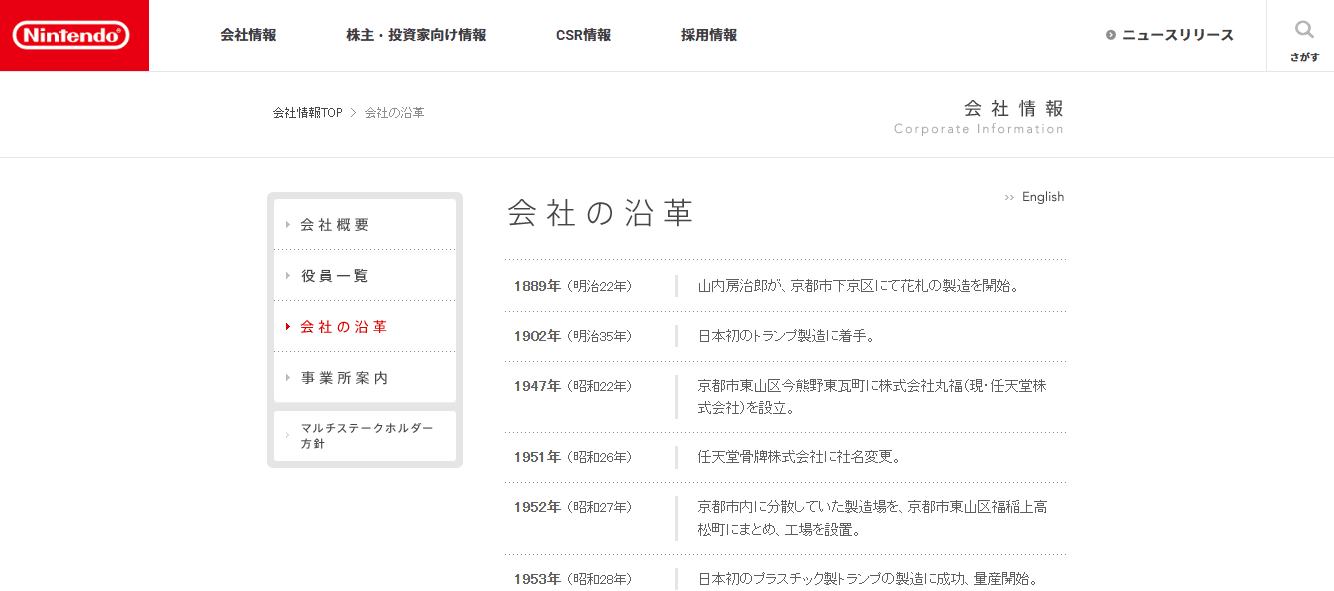Click the 1889年 timeline entry
Viewport: 1334px width, 591px height.
pyautogui.click(x=537, y=286)
